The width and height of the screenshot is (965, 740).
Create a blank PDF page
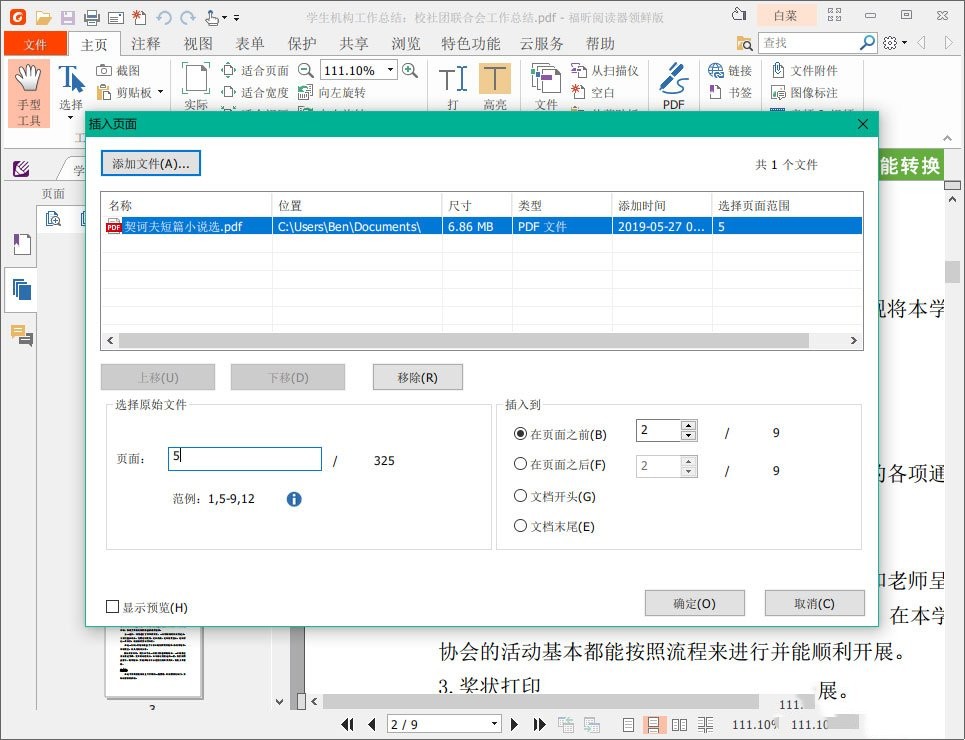[593, 92]
